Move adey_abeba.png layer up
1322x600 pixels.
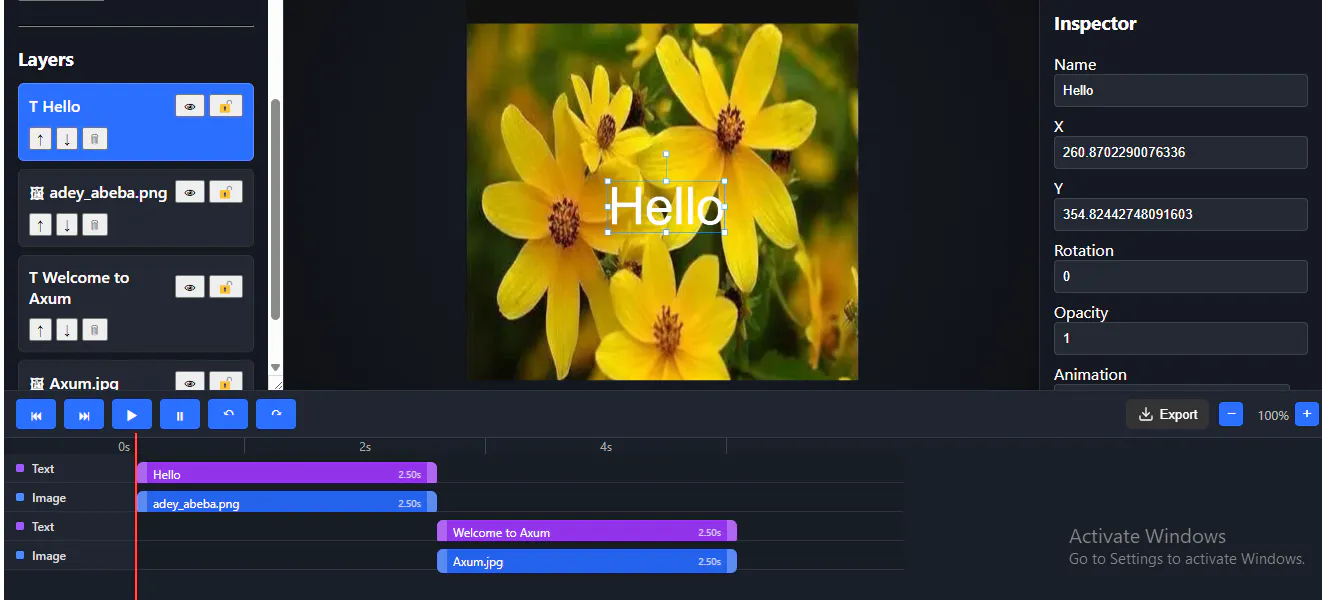coord(40,225)
